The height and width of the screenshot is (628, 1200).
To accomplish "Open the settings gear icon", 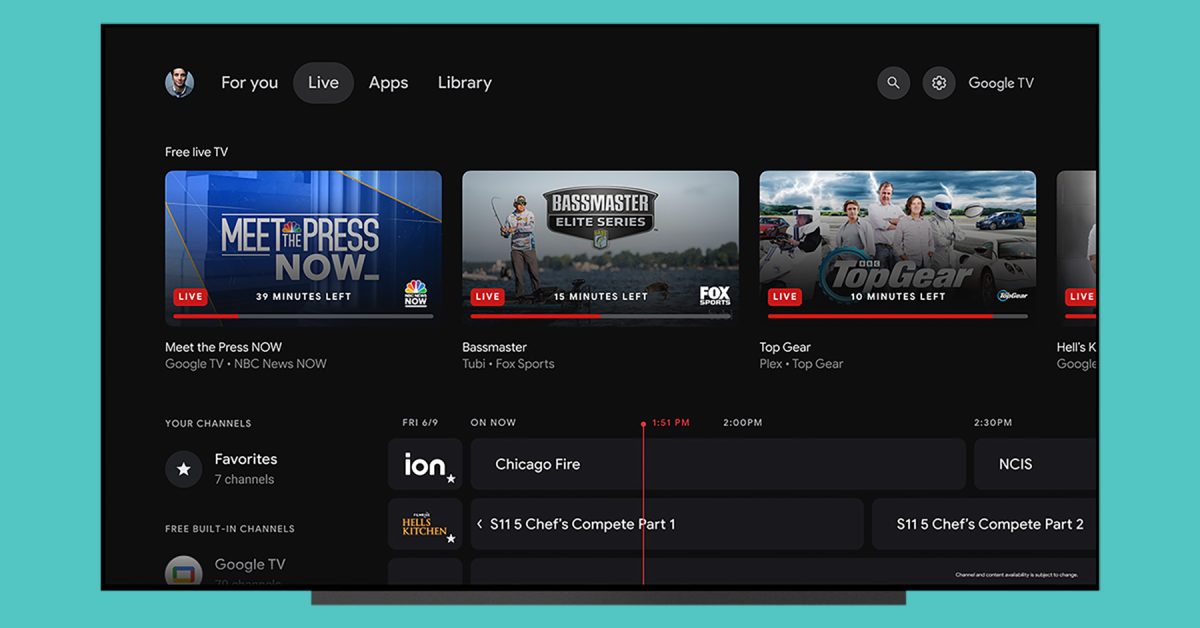I will click(x=939, y=83).
